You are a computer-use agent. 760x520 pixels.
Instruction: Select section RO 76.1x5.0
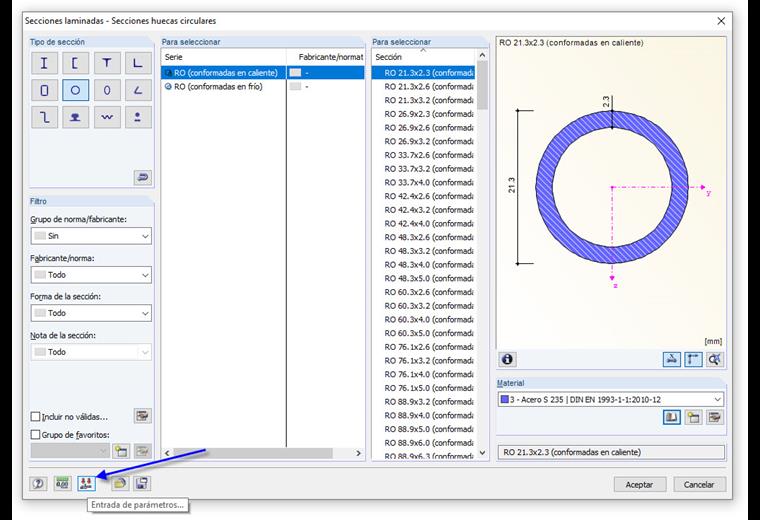click(424, 388)
